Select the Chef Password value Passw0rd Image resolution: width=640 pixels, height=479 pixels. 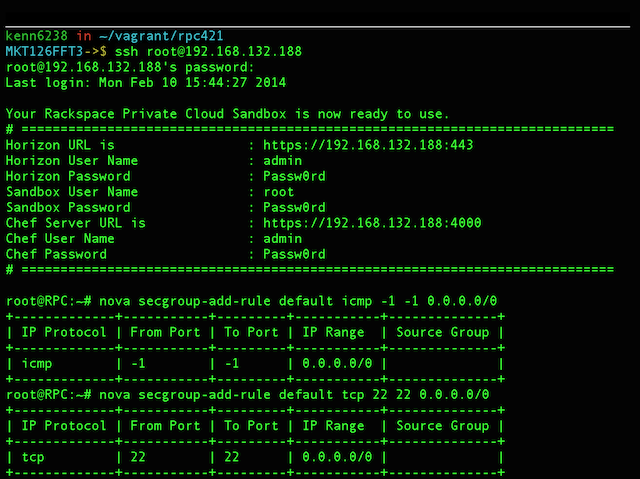pyautogui.click(x=294, y=254)
